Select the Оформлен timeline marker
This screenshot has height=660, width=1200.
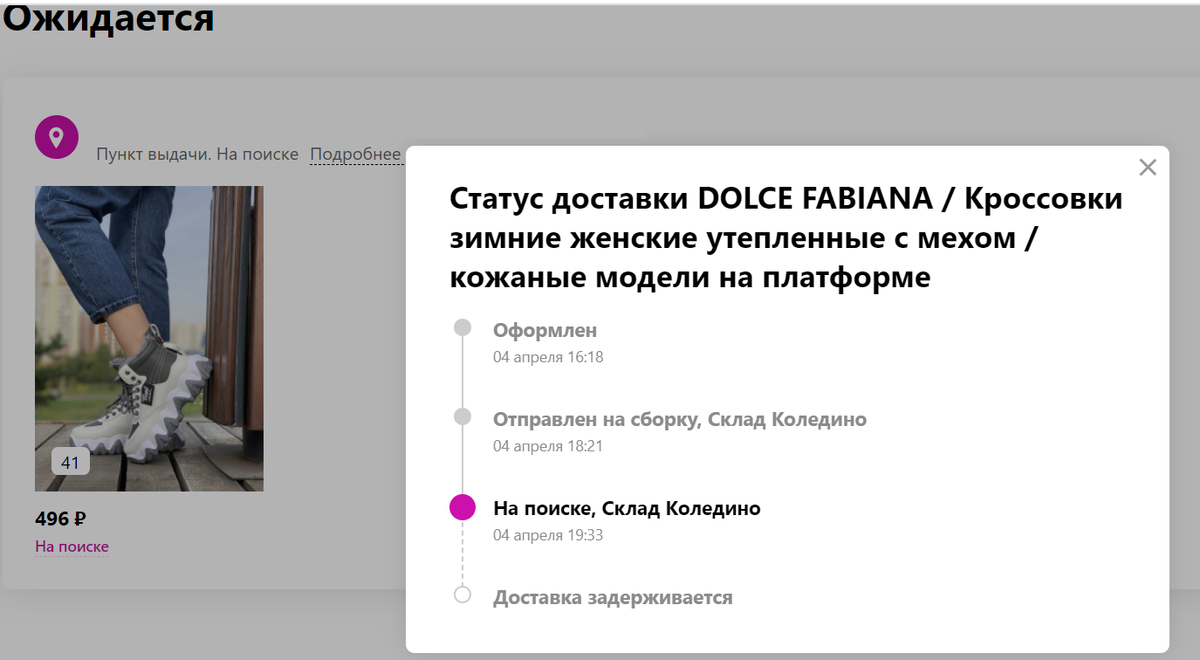point(462,327)
